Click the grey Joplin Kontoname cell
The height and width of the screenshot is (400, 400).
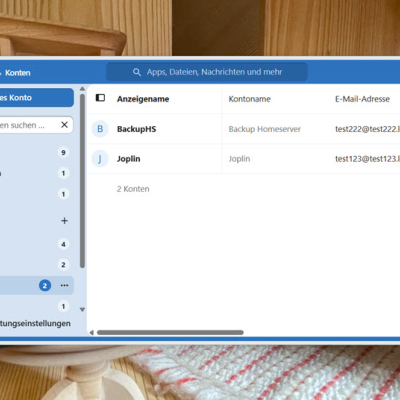pos(239,159)
